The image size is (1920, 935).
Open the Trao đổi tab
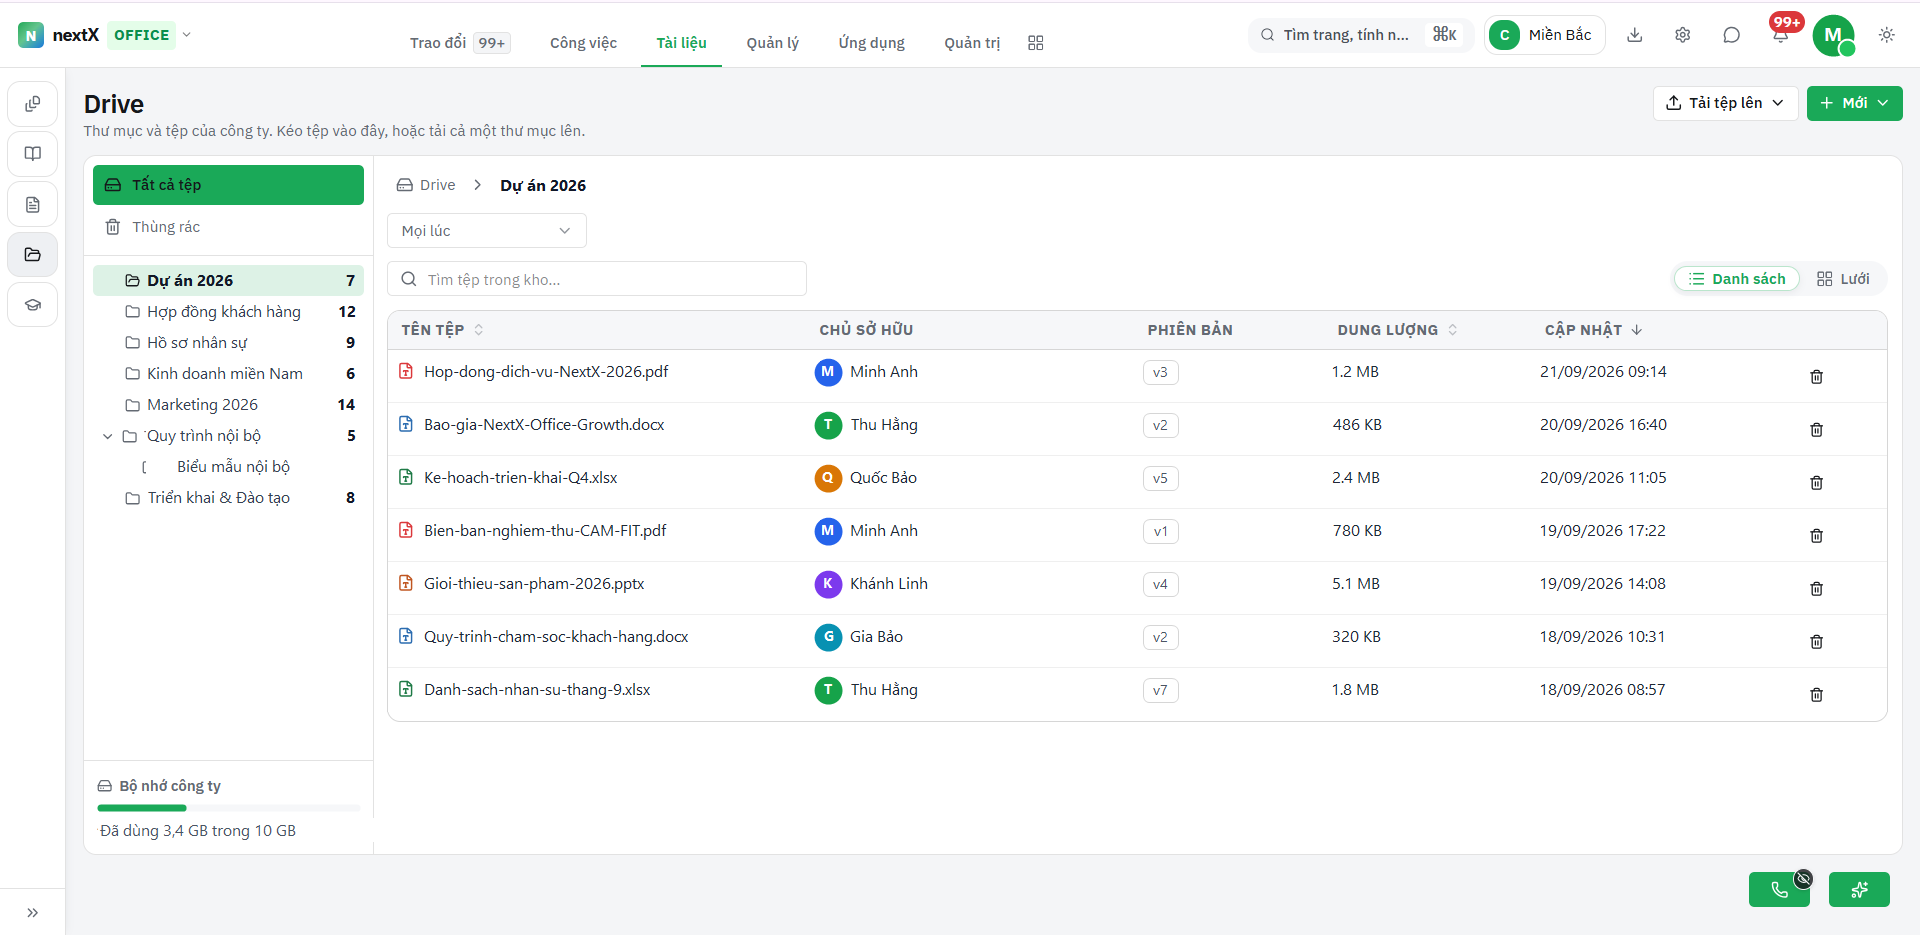(x=460, y=43)
